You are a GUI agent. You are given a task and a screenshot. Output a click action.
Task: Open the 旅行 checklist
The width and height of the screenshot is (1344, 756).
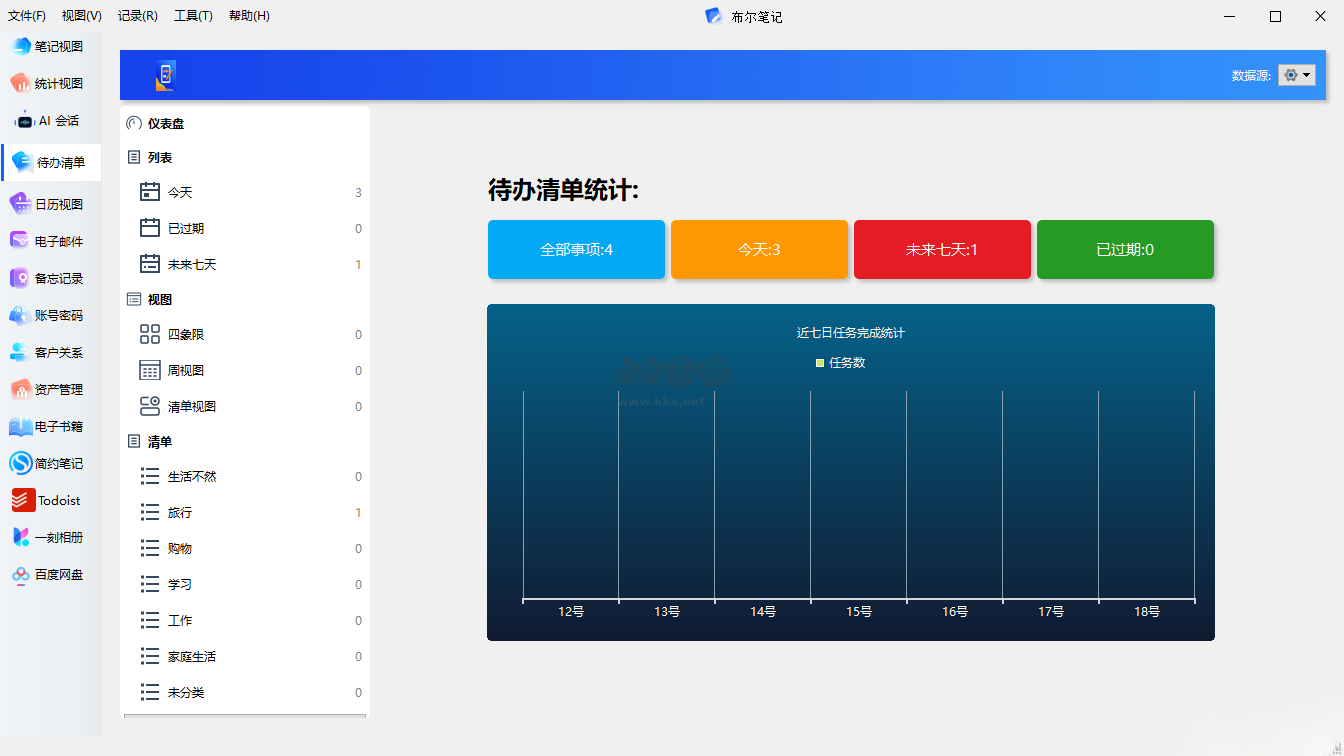coord(180,512)
